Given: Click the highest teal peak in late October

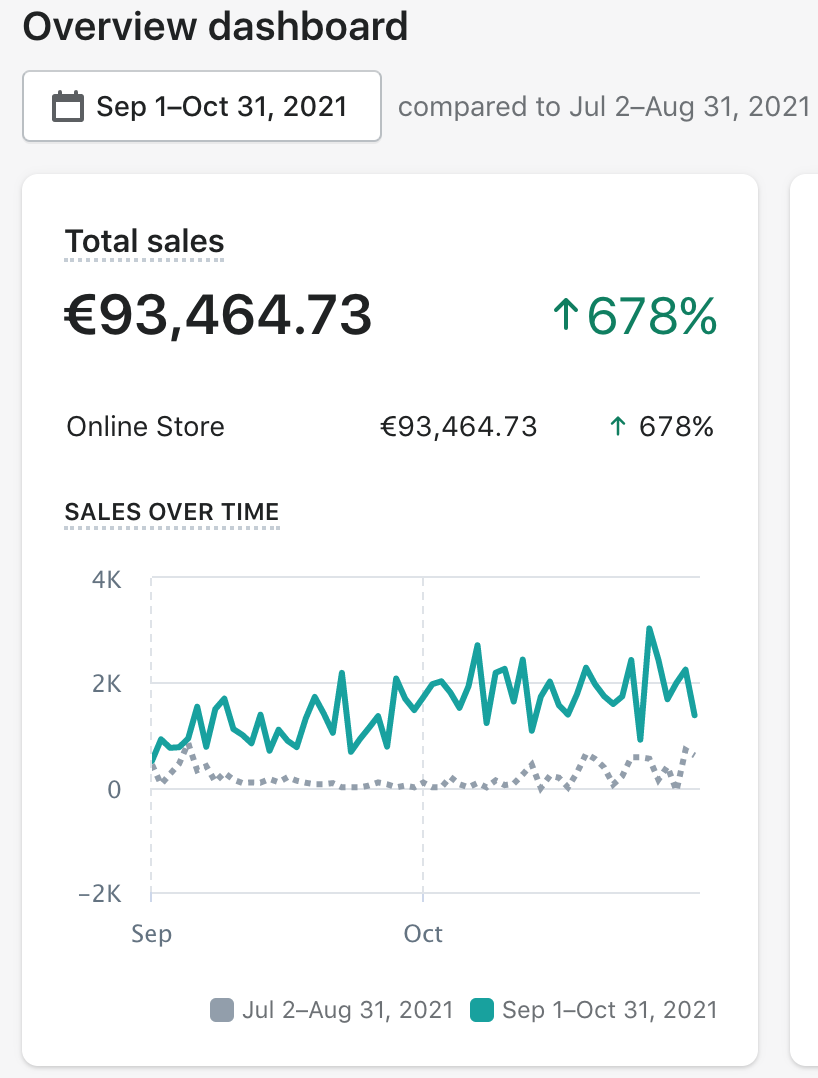Looking at the screenshot, I should 649,629.
